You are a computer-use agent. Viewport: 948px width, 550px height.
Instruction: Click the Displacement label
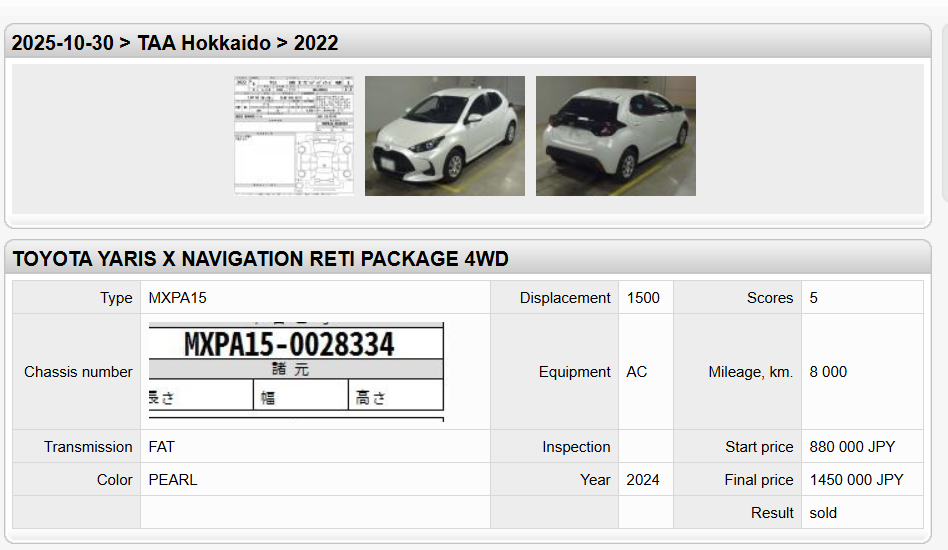(565, 297)
